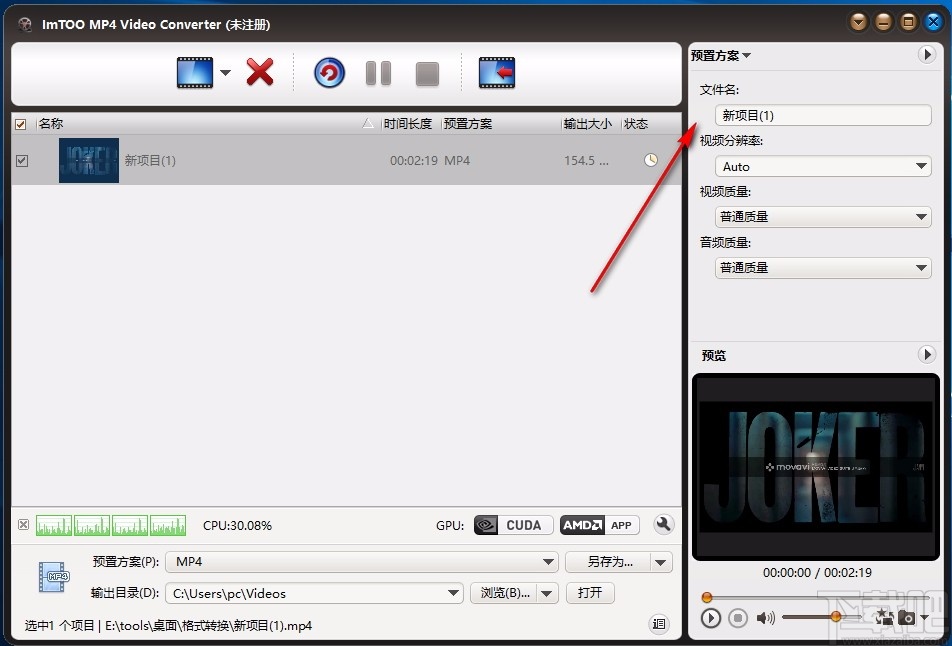The image size is (952, 646).
Task: Toggle the select-all checkbox in list header
Action: [21, 124]
